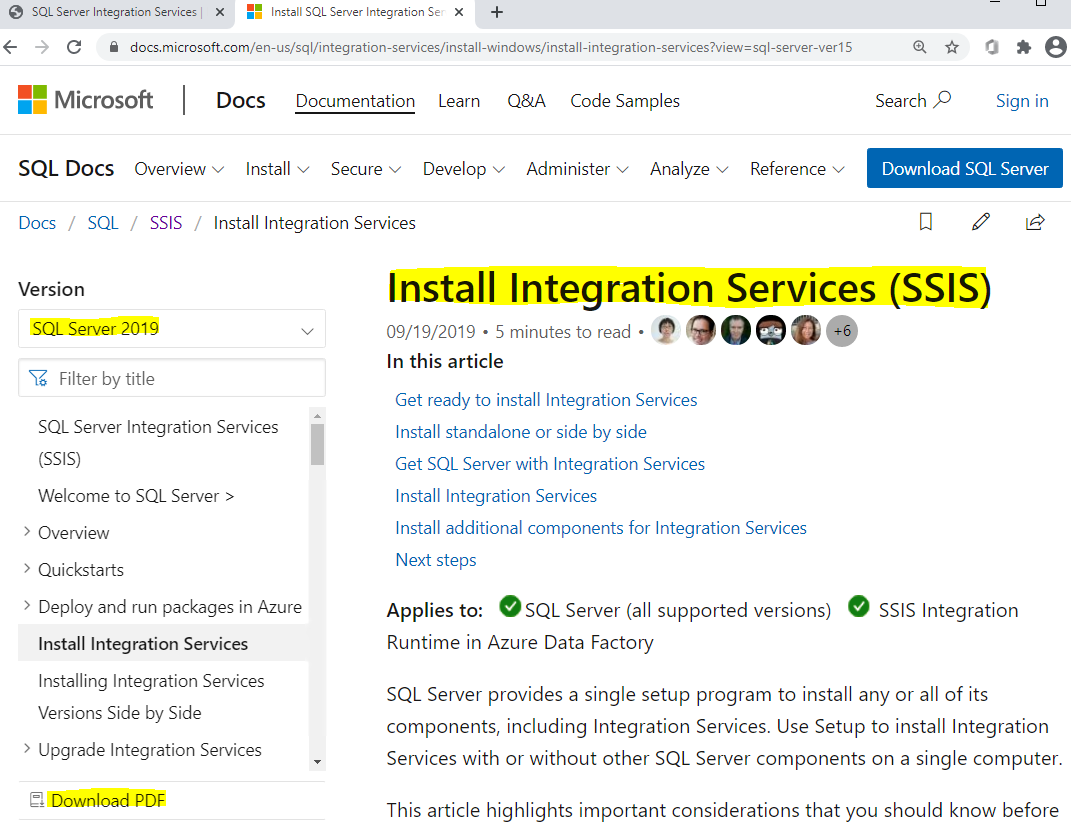1071x822 pixels.
Task: Click the Docs breadcrumb link
Action: [37, 223]
